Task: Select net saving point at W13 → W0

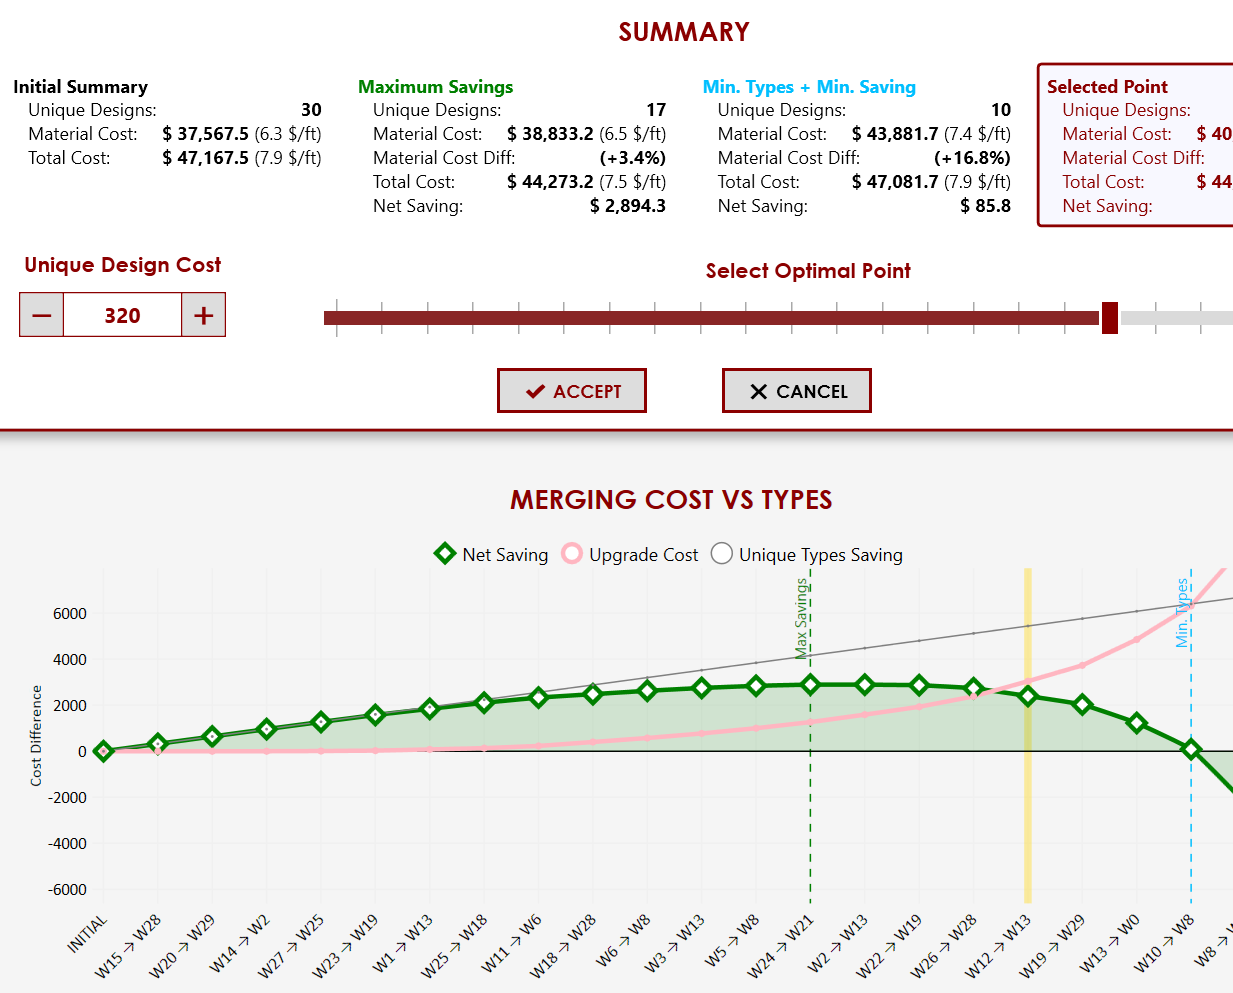Action: coord(1137,722)
